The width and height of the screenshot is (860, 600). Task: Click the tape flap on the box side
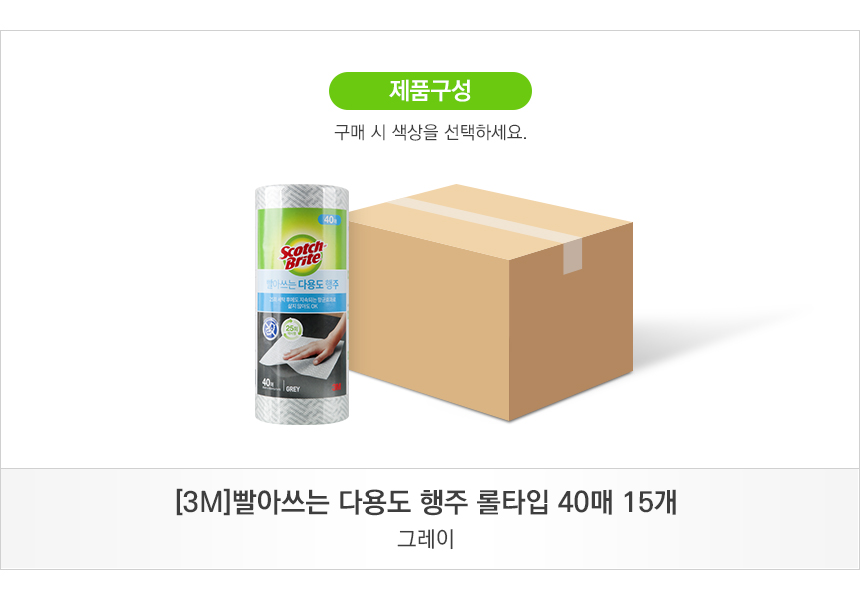tap(572, 257)
